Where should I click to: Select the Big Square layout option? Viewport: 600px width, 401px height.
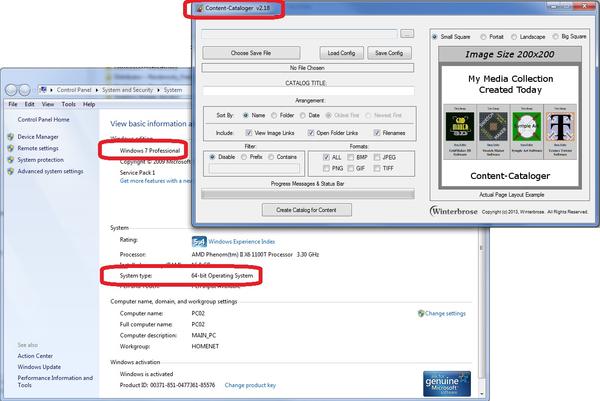click(556, 37)
